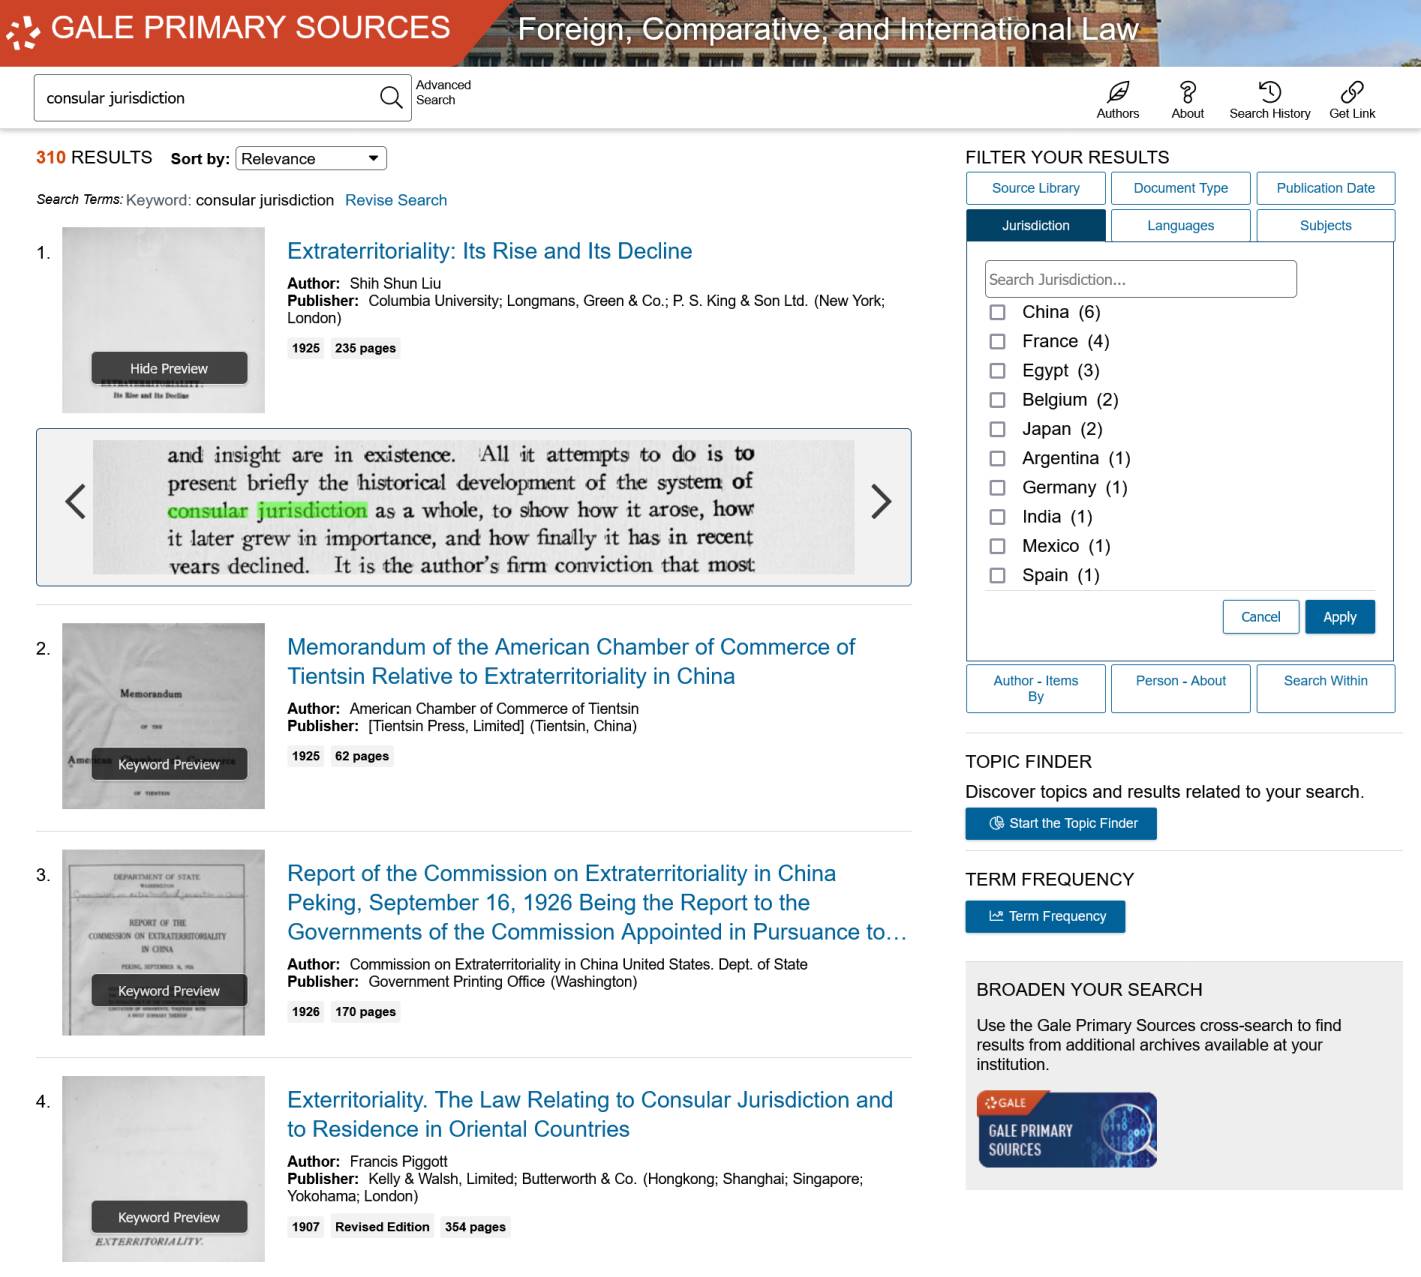Image resolution: width=1421 pixels, height=1277 pixels.
Task: Click the Search Jurisdiction filter field
Action: pyautogui.click(x=1140, y=279)
